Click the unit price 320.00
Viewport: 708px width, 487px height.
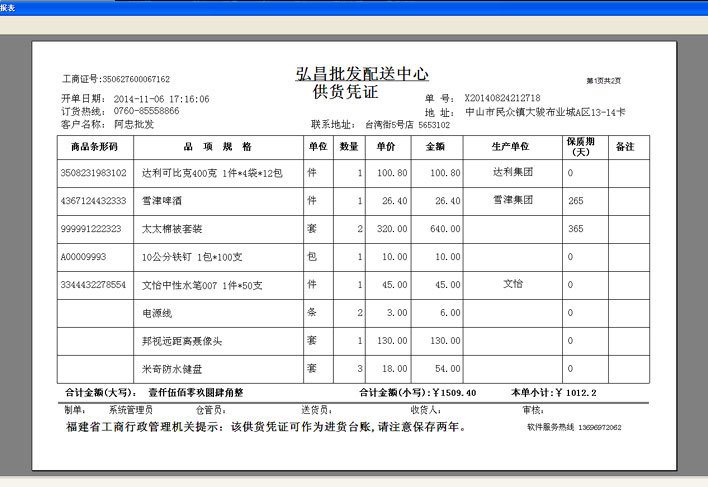pyautogui.click(x=392, y=229)
